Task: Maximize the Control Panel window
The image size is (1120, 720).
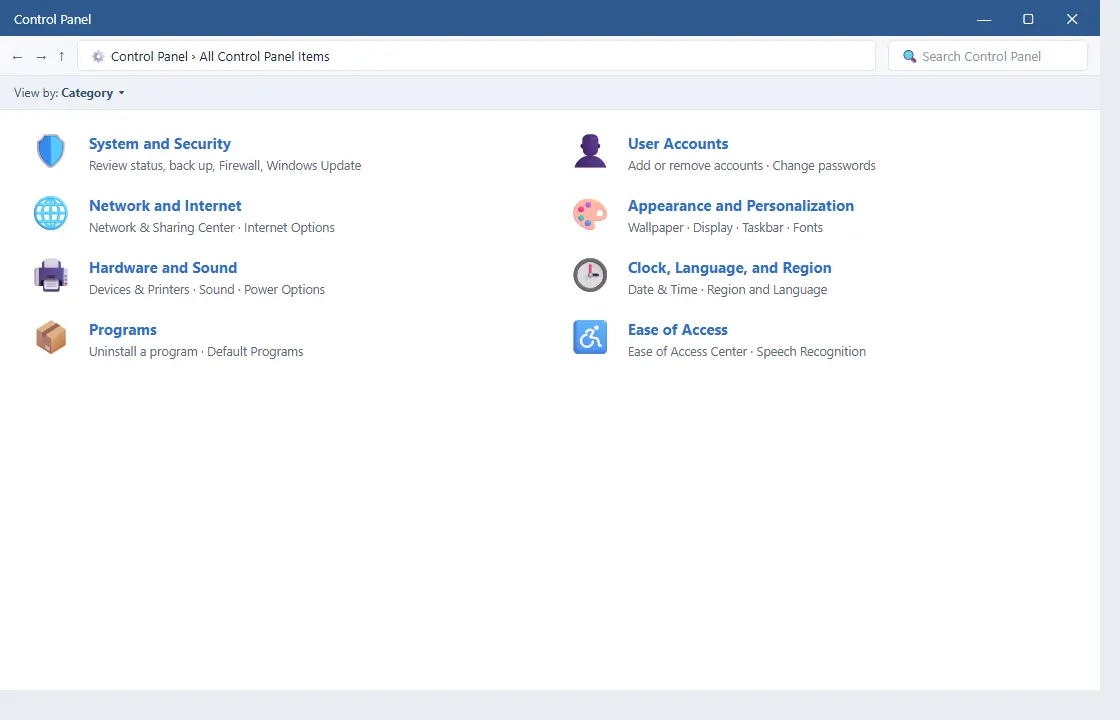Action: [1028, 19]
